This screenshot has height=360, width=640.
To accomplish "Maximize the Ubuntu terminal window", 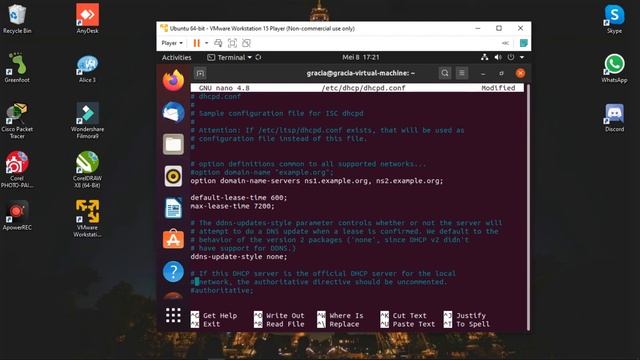I will coord(501,73).
